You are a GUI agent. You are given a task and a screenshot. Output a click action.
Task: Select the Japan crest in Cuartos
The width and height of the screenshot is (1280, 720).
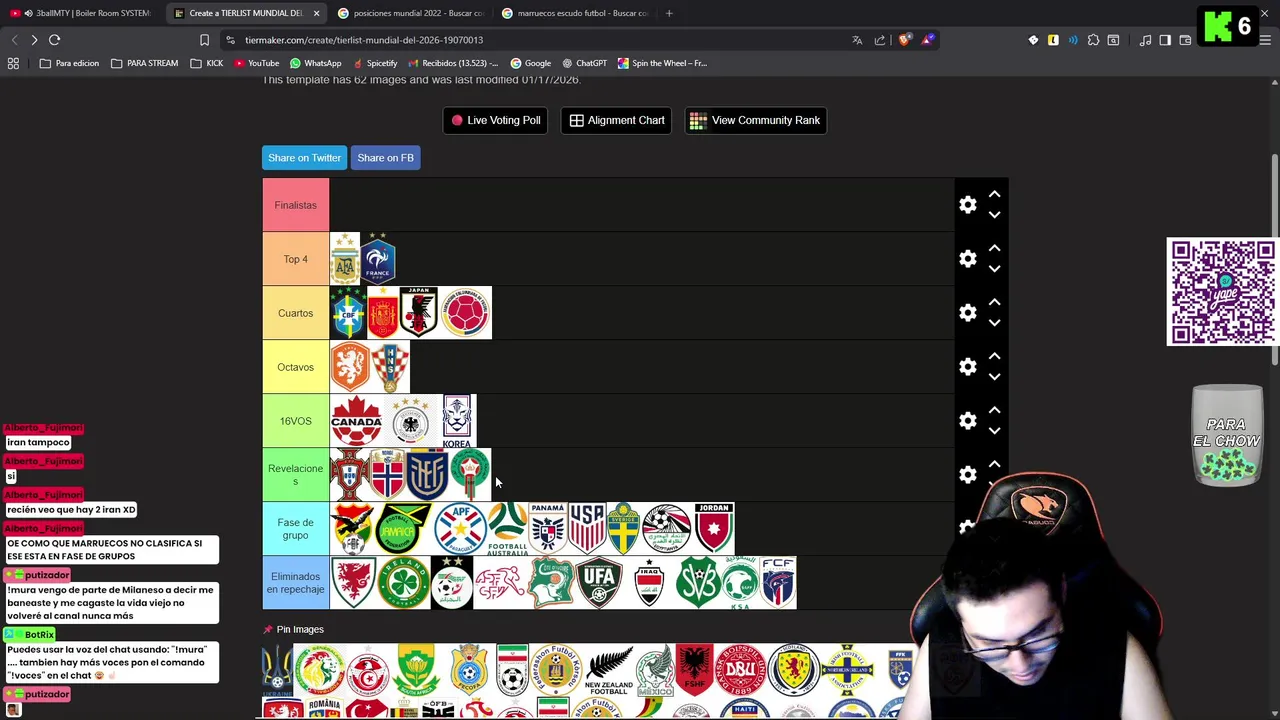point(418,313)
